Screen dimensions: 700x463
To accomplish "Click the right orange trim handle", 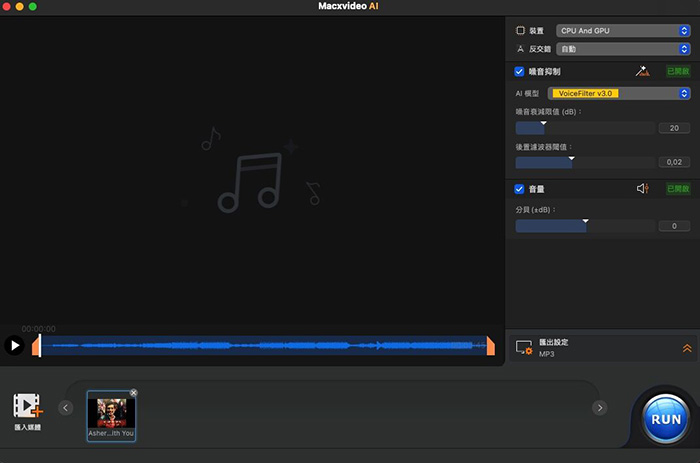I will pos(491,346).
